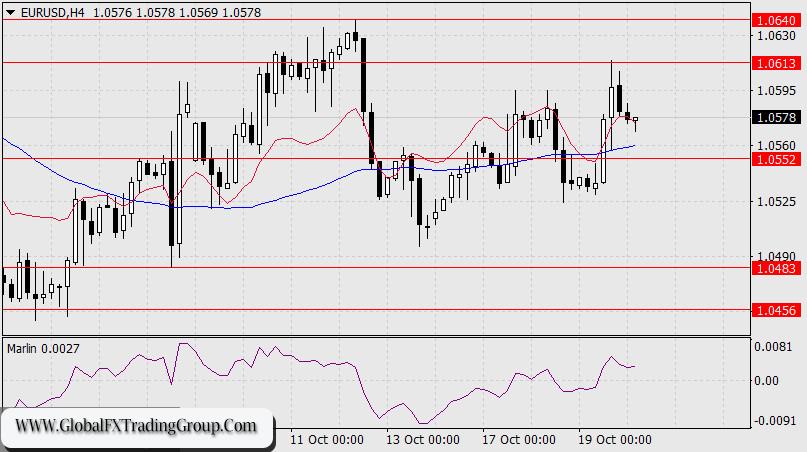Click the 1.0552 red price label
Image resolution: width=807 pixels, height=452 pixels.
pos(777,160)
